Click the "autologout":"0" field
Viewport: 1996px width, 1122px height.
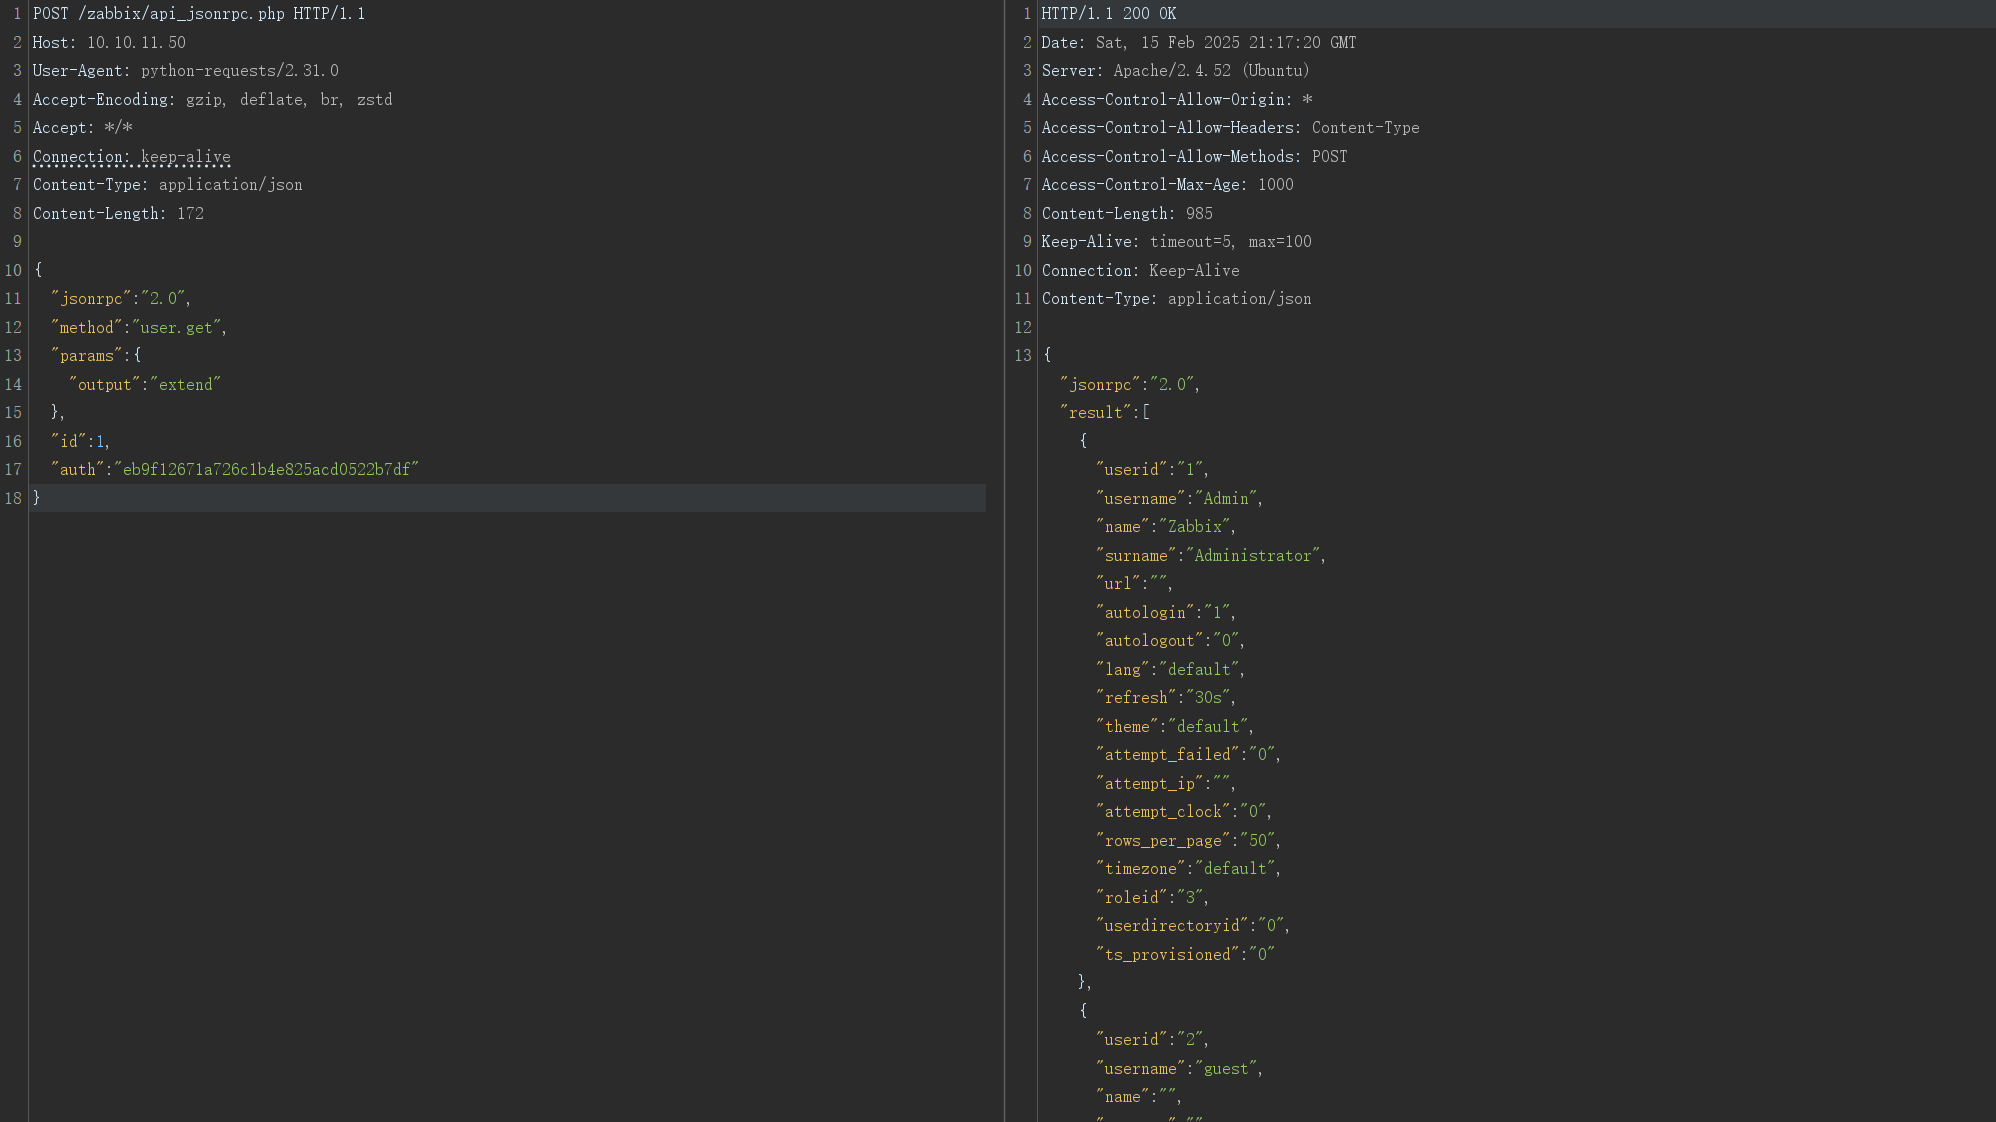tap(1170, 641)
